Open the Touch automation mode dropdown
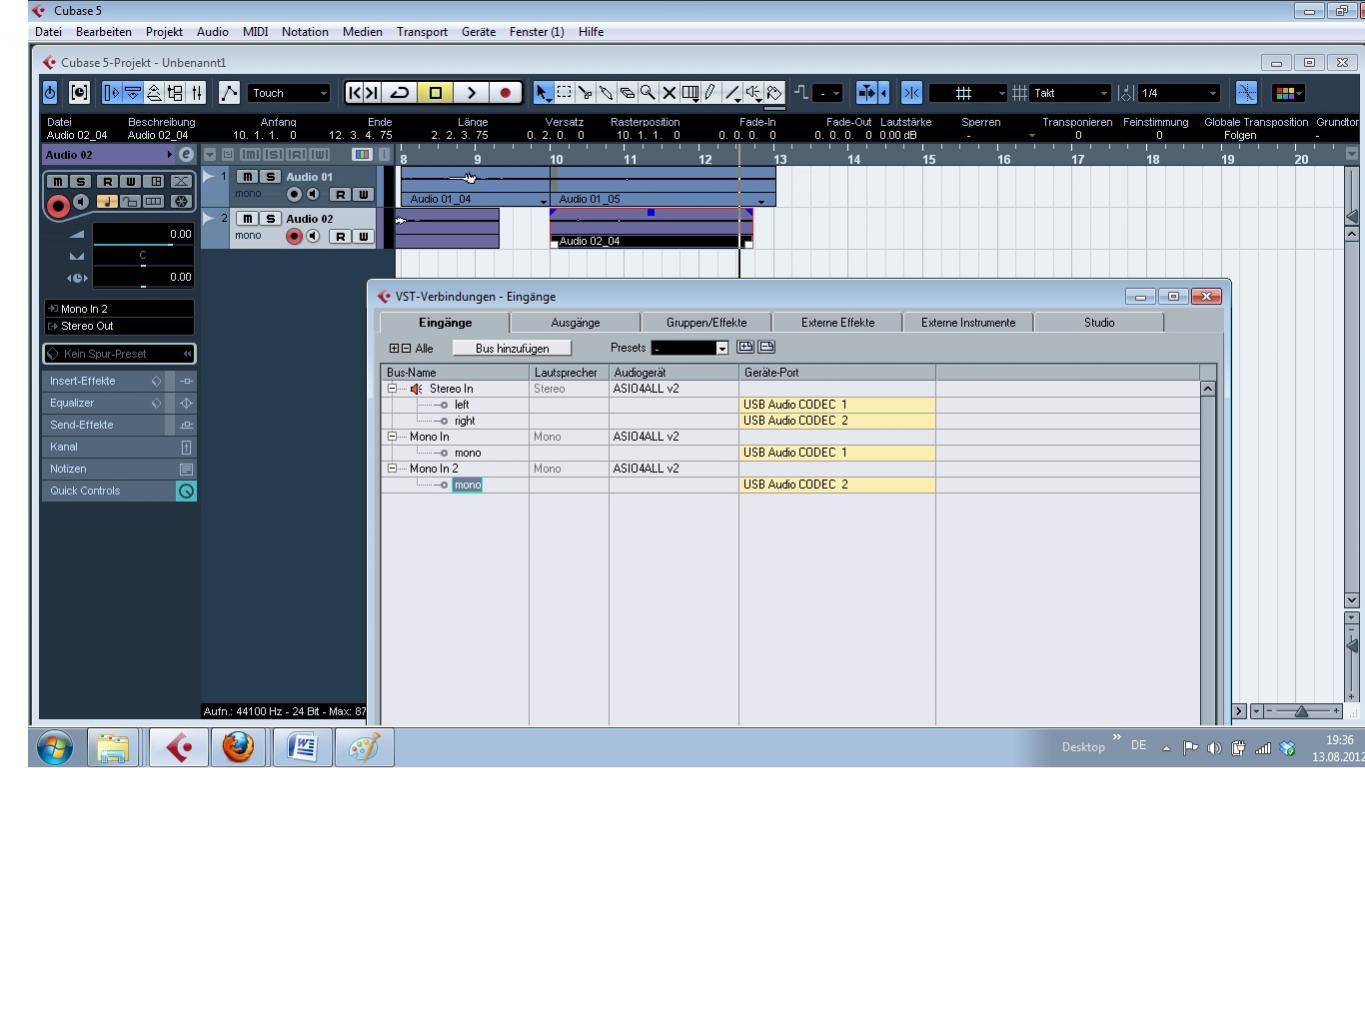The image size is (1365, 1015). 289,93
